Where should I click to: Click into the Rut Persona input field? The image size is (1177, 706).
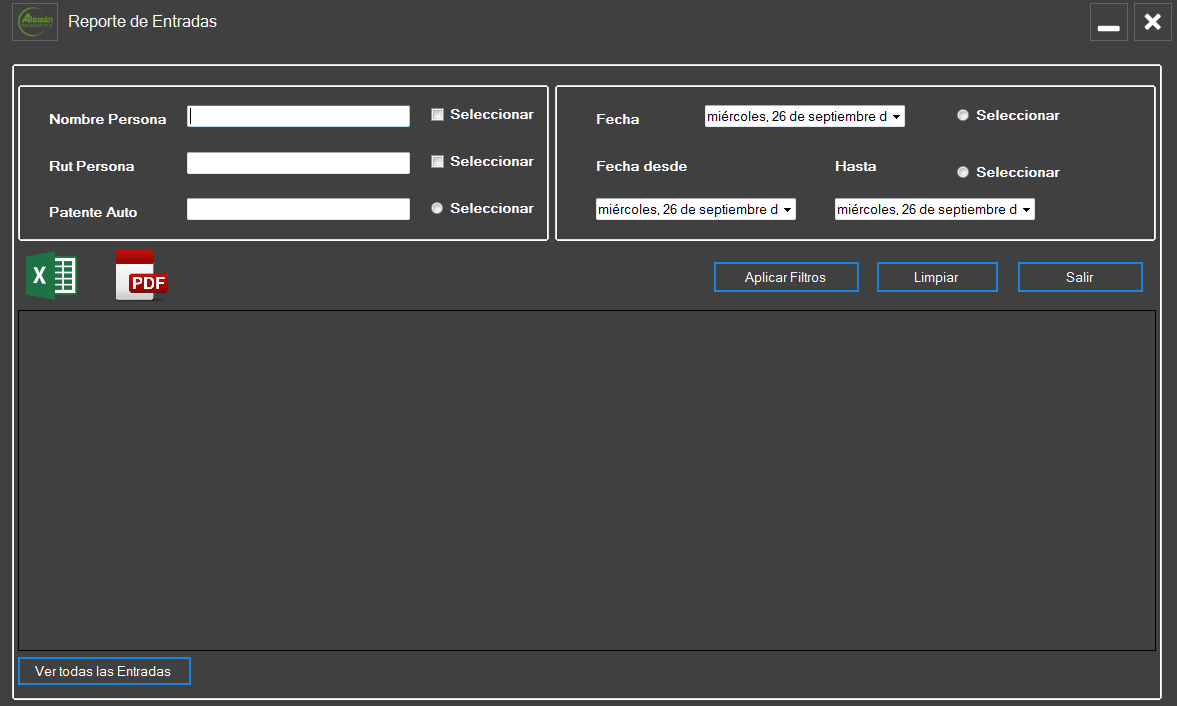tap(298, 163)
